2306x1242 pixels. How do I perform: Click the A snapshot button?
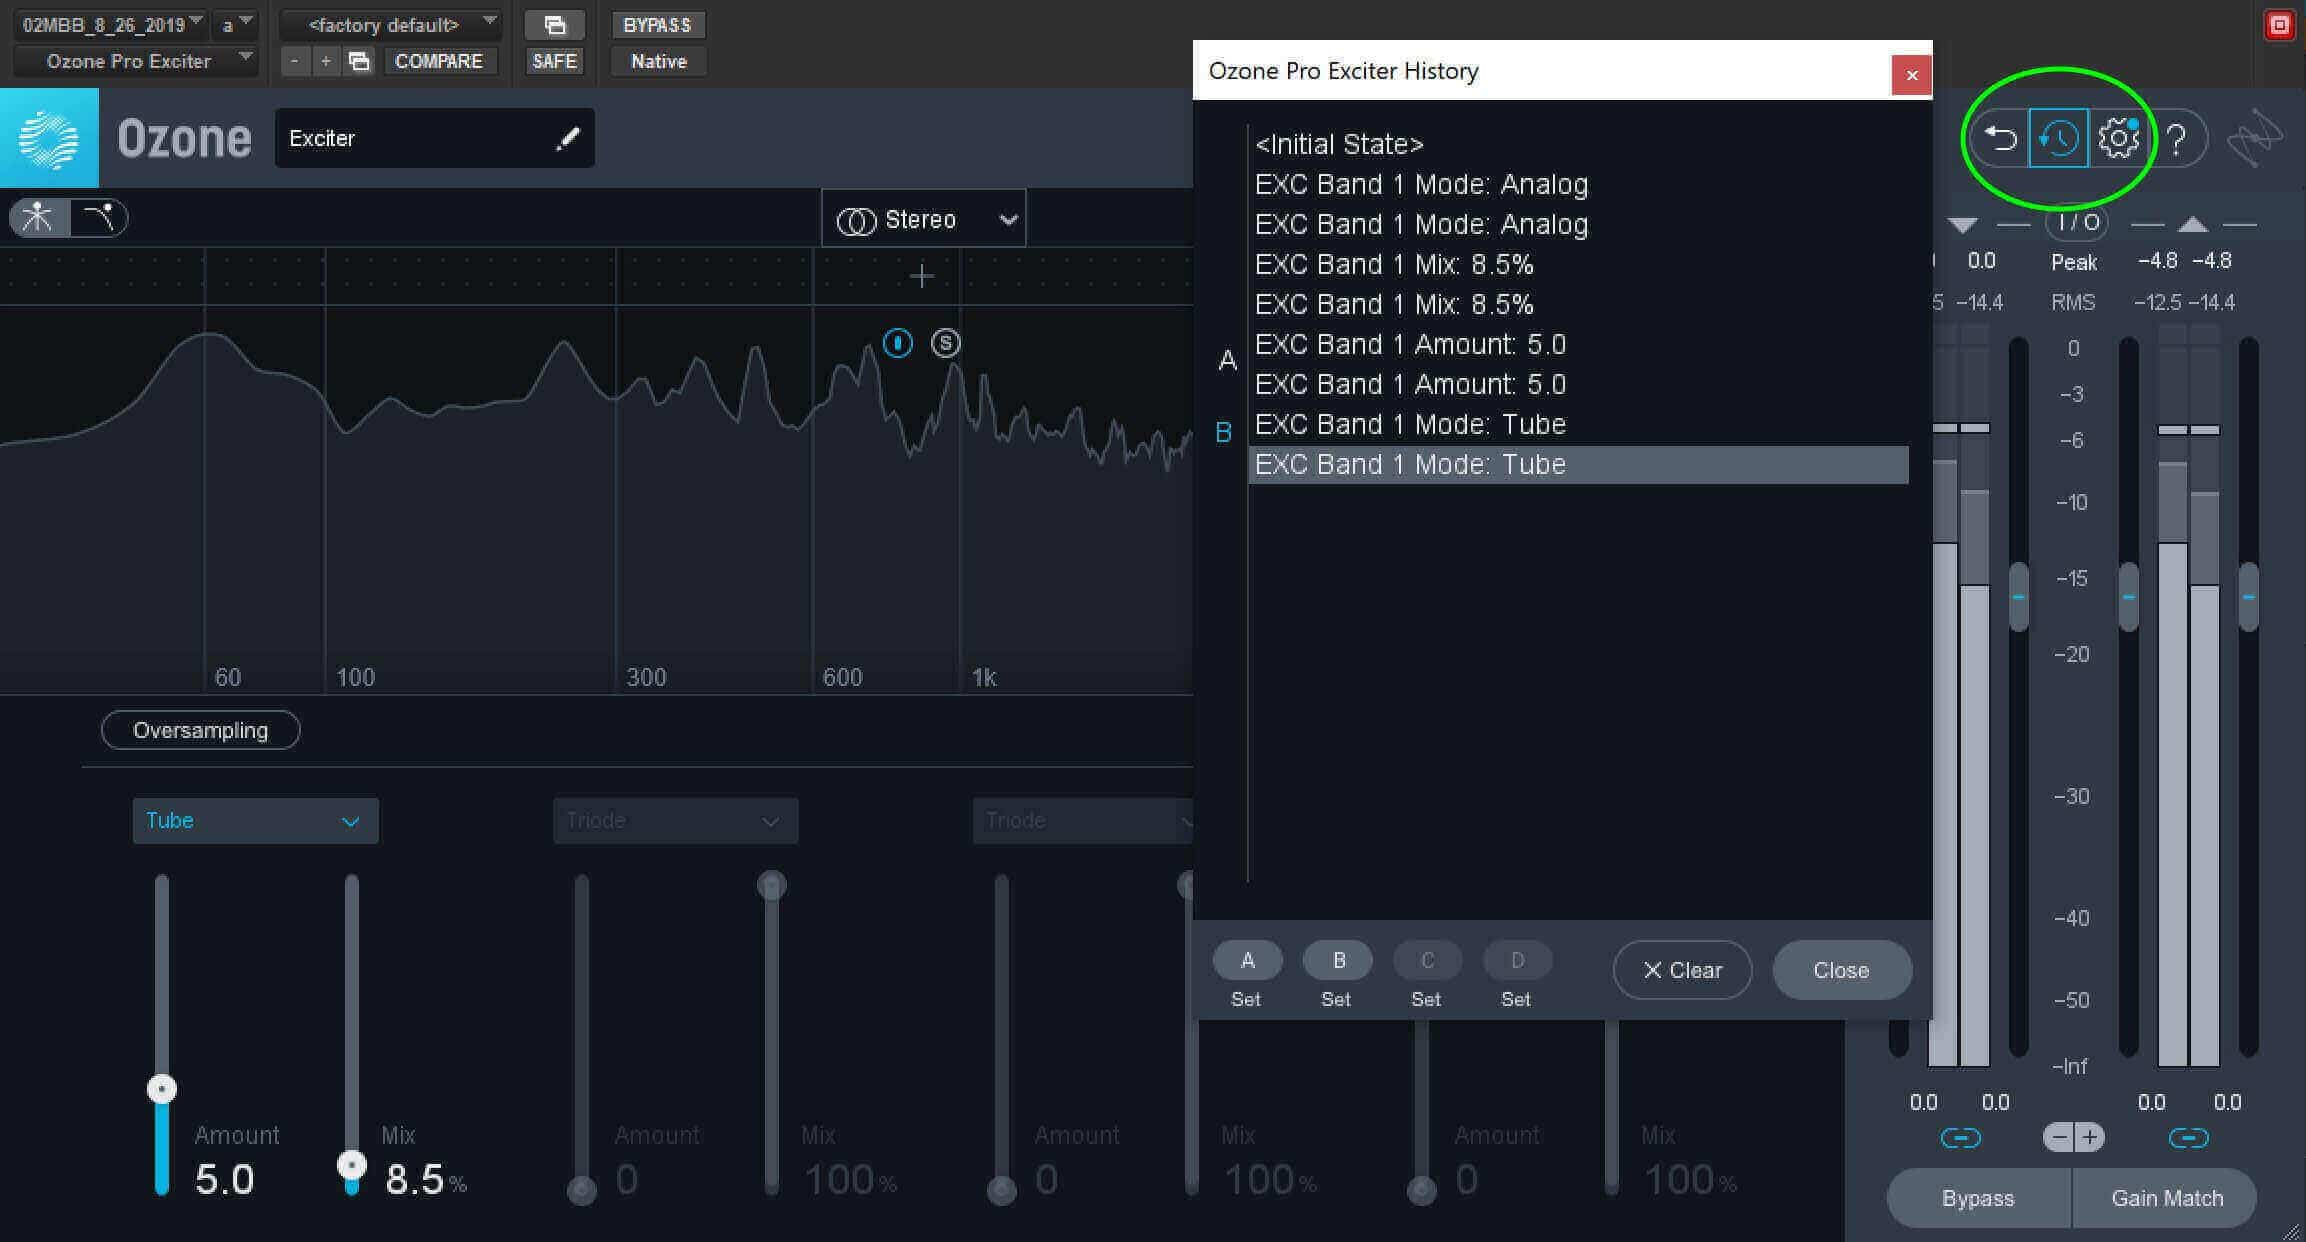[1247, 960]
